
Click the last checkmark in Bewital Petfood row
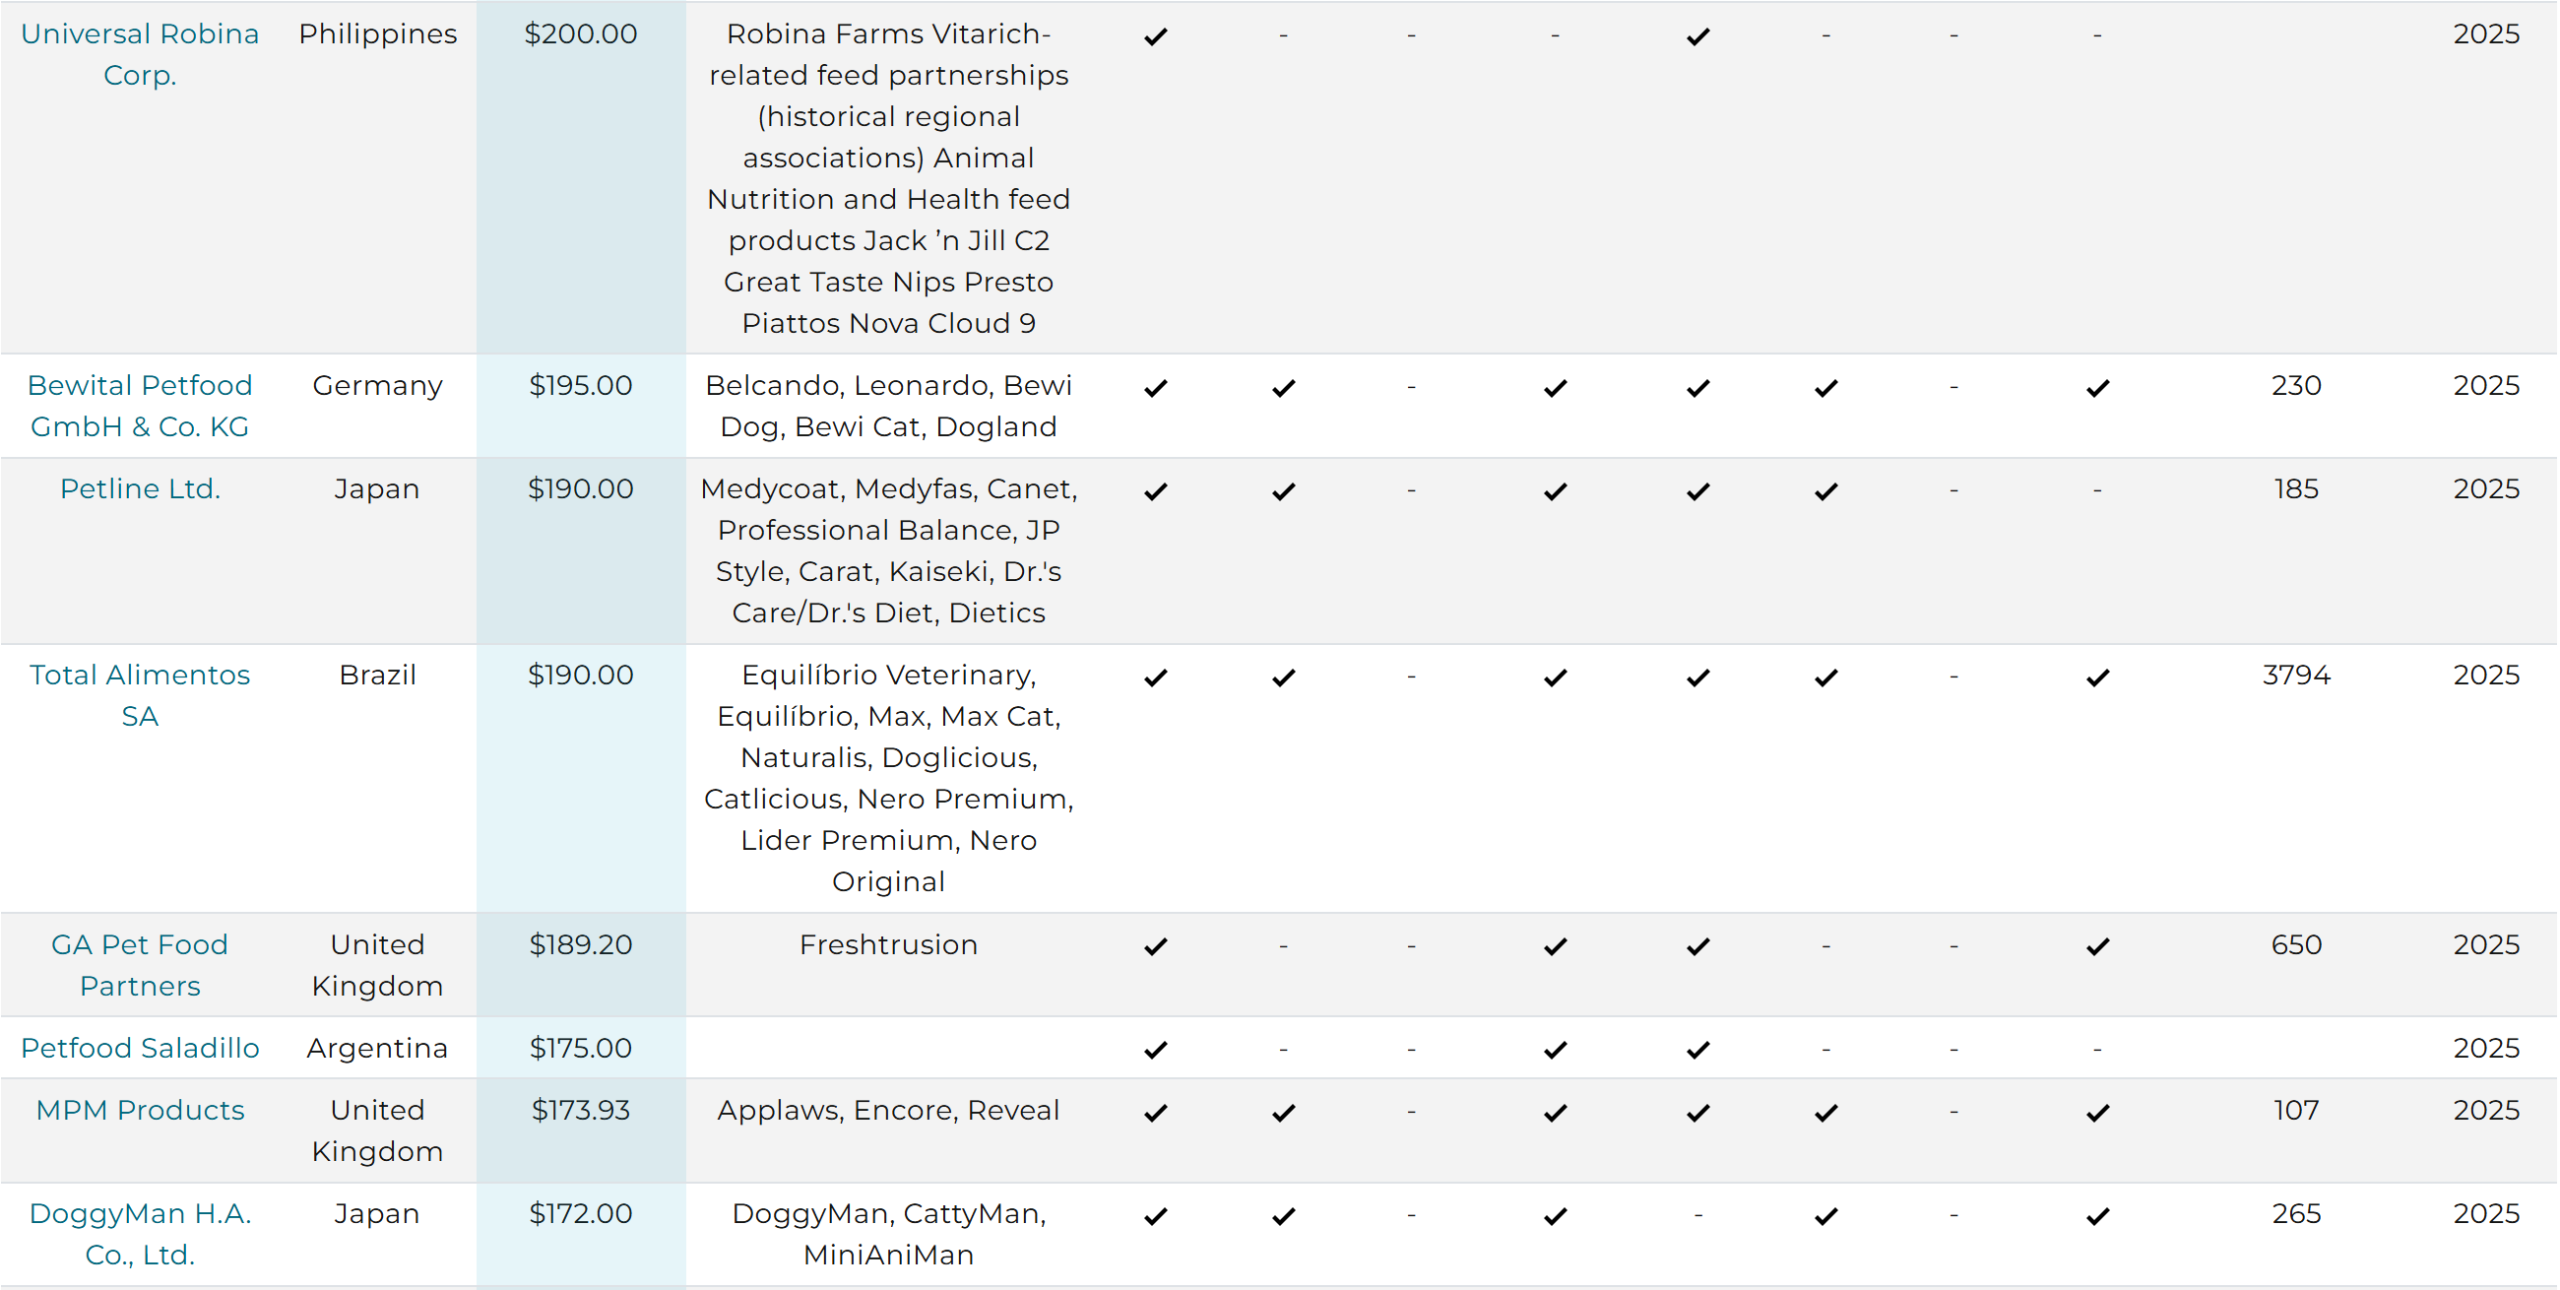pos(2098,389)
